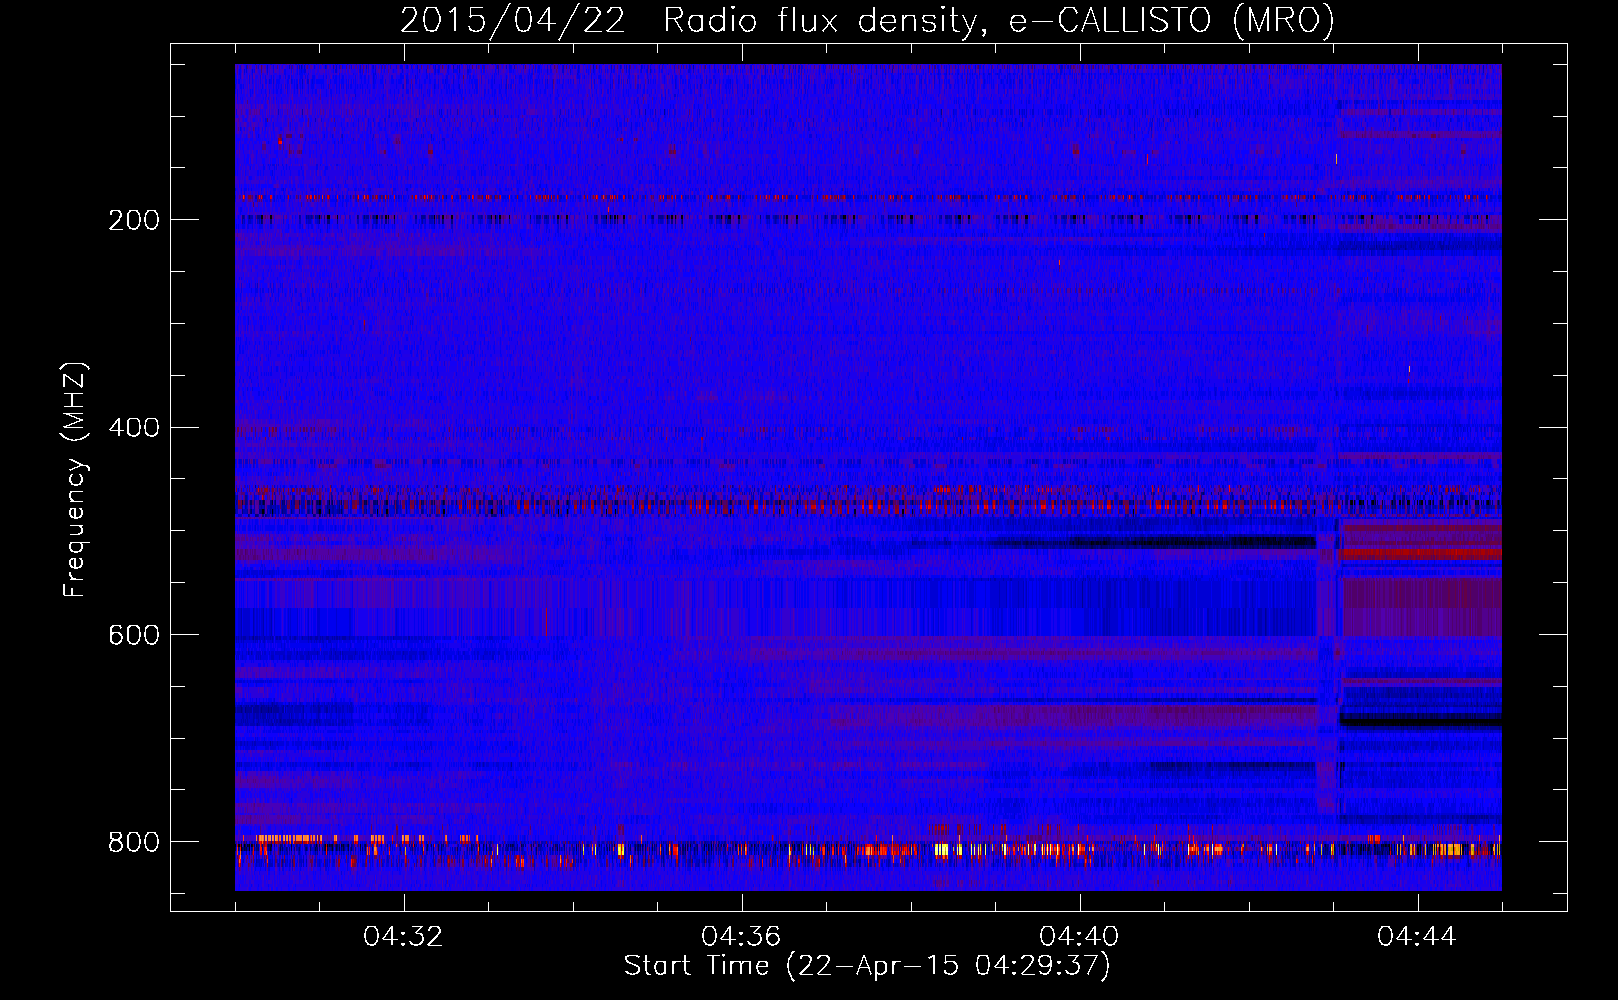Screen dimensions: 1618x1000
Task: Click the 04:36 time tick label
Action: pyautogui.click(x=741, y=937)
